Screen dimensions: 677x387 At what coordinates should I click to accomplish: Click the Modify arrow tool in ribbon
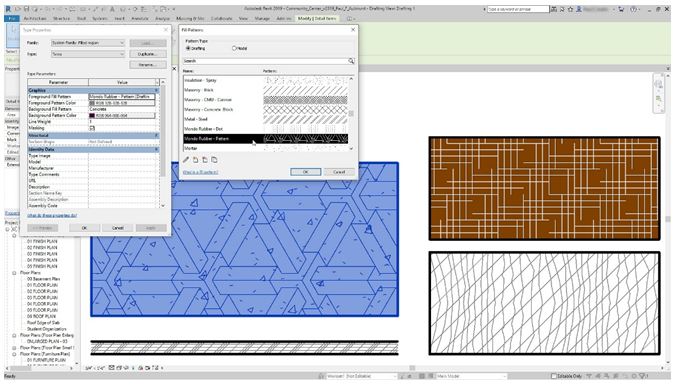point(12,35)
